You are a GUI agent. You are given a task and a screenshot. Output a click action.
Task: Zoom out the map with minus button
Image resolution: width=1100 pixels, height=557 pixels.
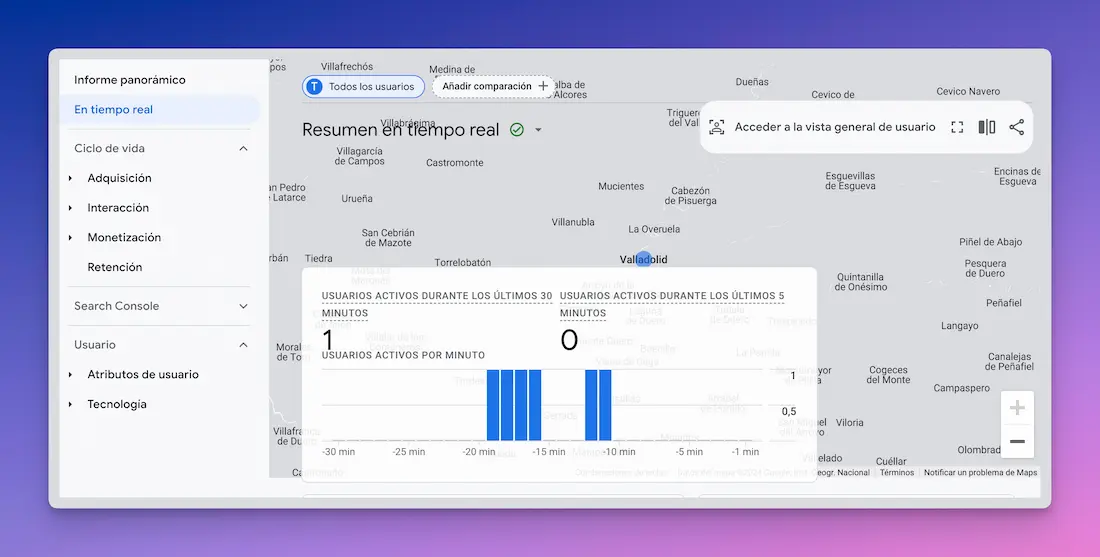[1017, 441]
